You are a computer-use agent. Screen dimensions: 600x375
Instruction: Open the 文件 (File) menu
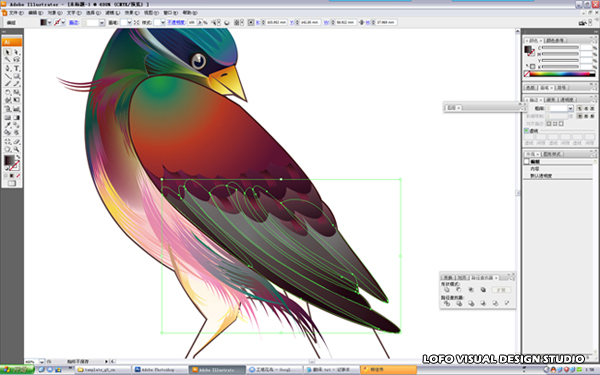click(x=16, y=13)
